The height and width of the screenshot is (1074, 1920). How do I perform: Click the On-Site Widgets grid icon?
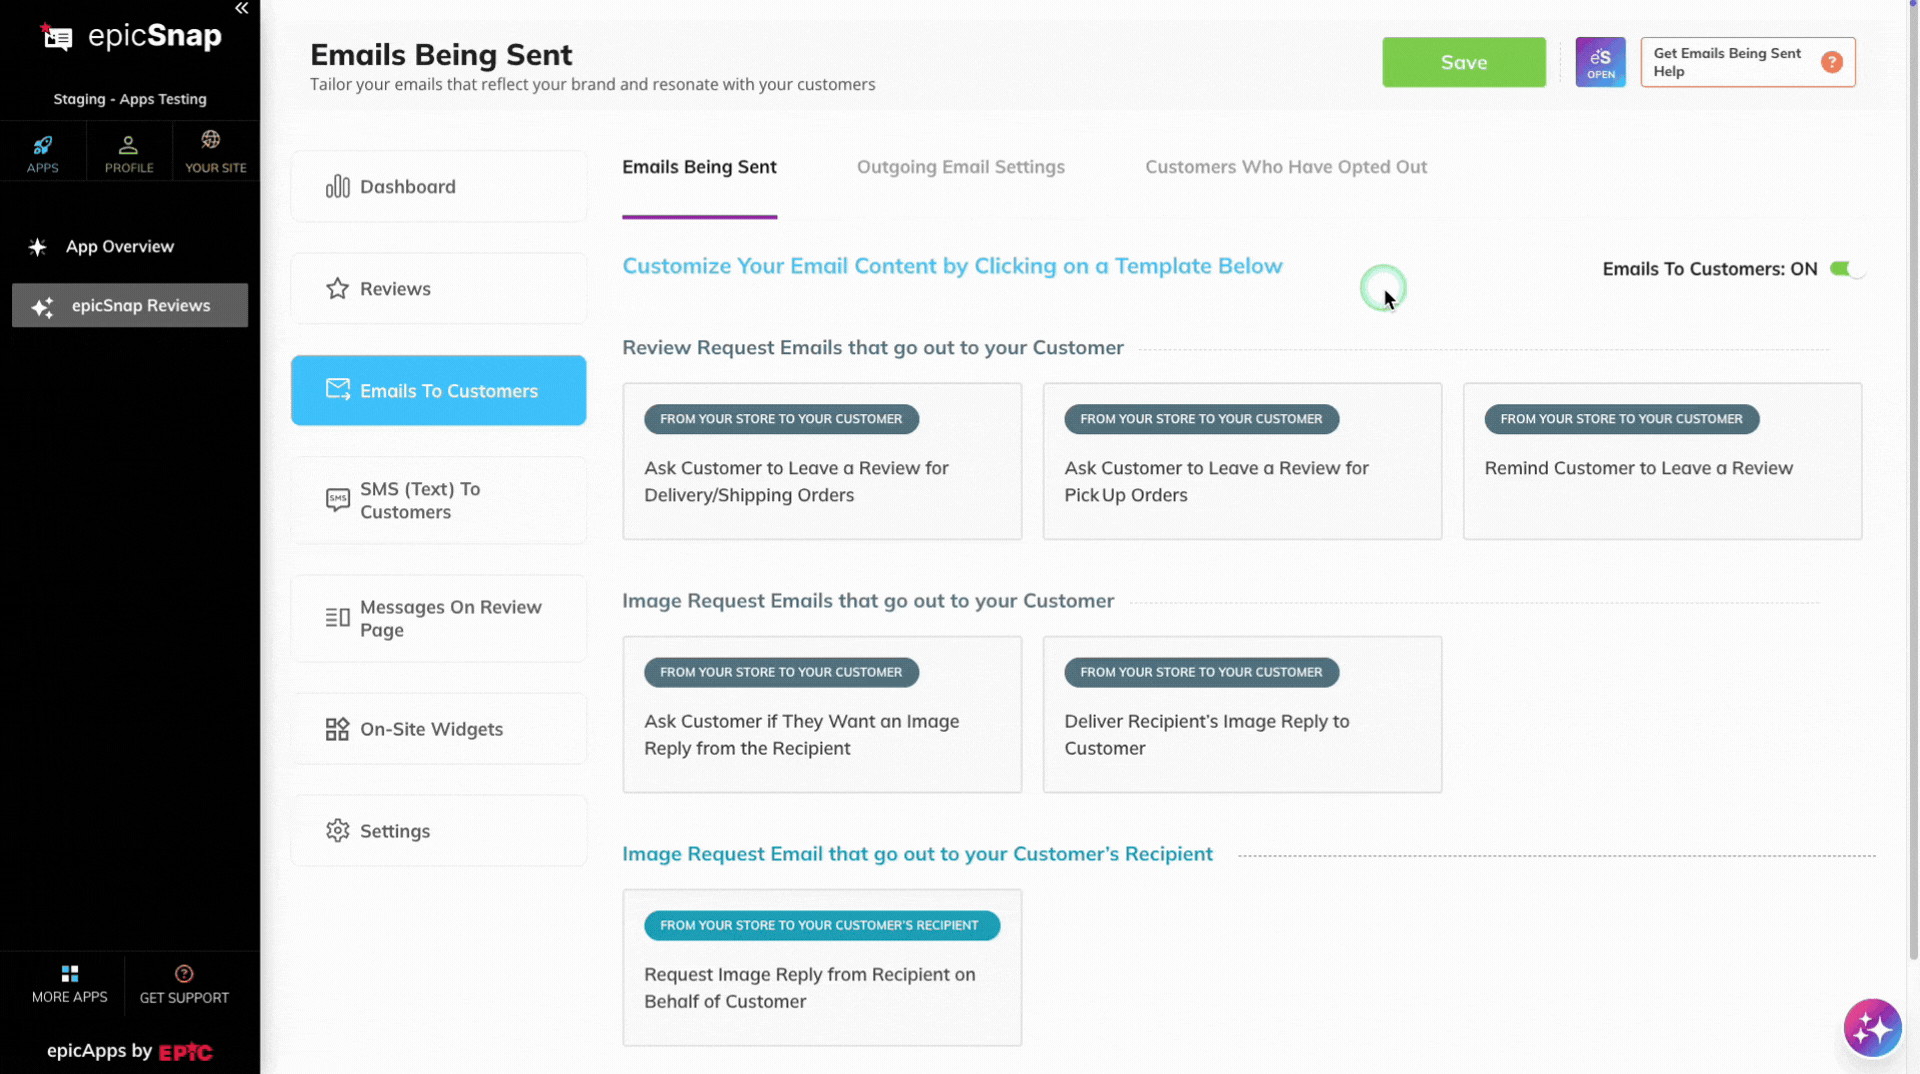(337, 729)
